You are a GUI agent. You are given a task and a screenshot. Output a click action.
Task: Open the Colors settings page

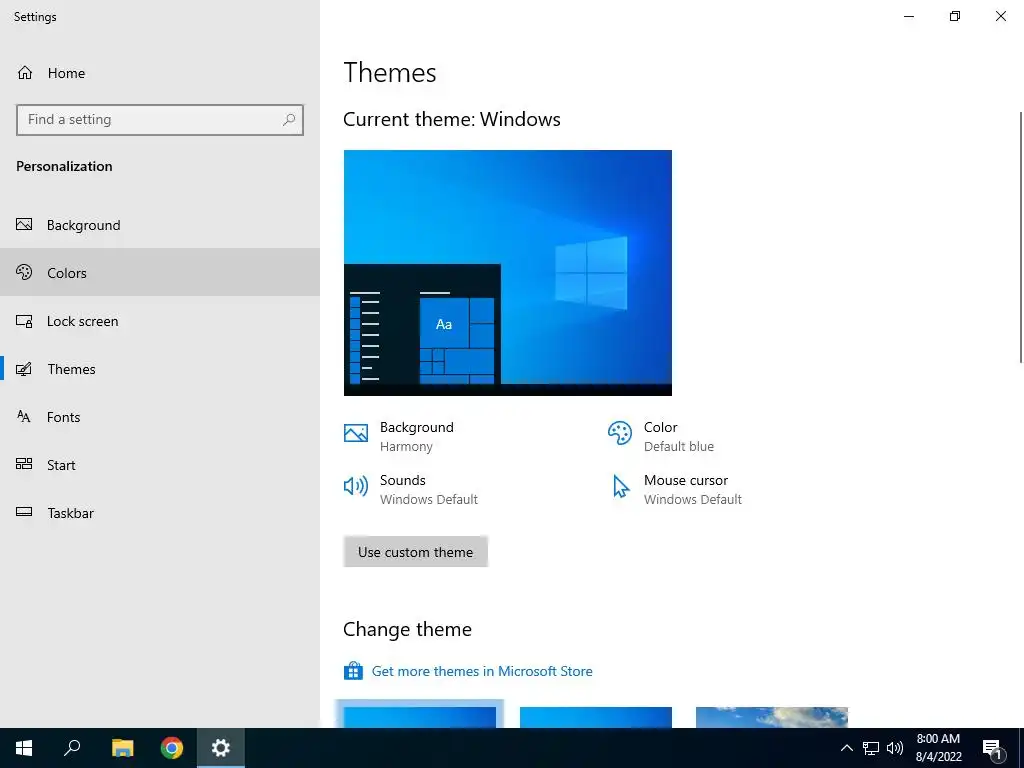(160, 272)
